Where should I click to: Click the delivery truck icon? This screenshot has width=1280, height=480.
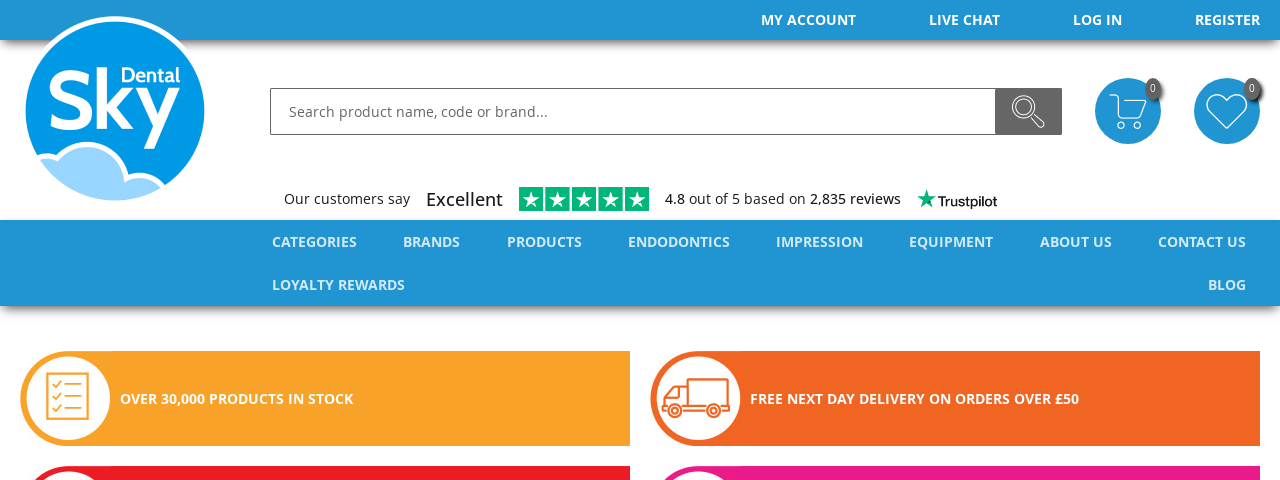[x=695, y=398]
